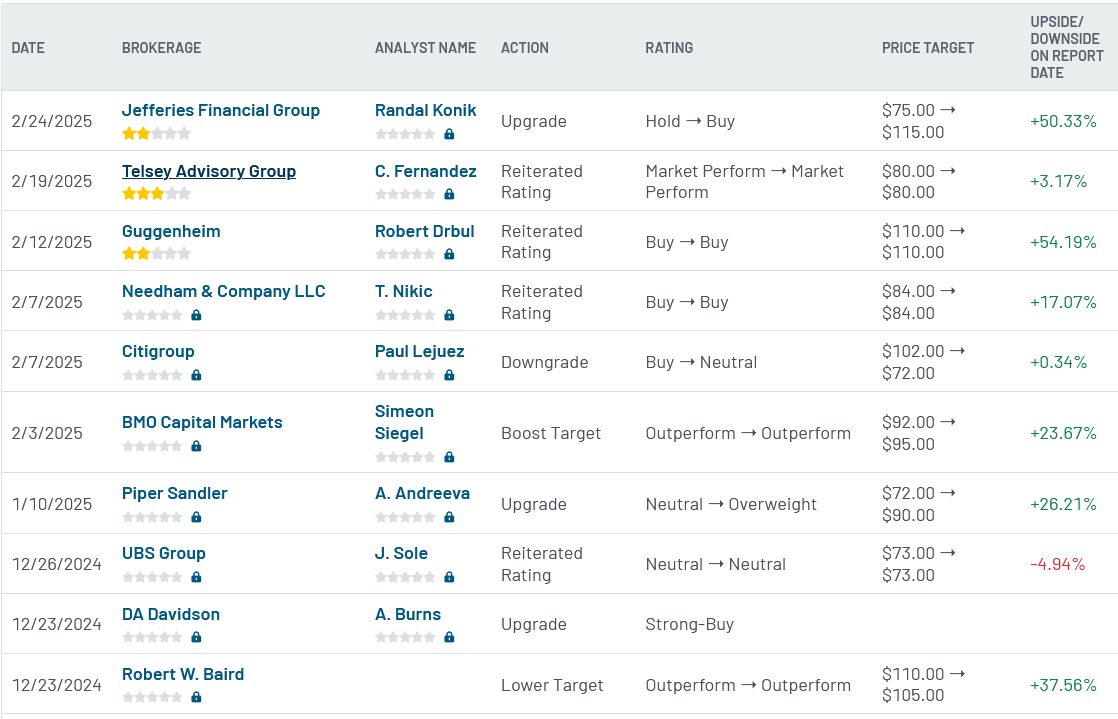The height and width of the screenshot is (719, 1118).
Task: Select the Lower Target action cell
Action: 552,685
